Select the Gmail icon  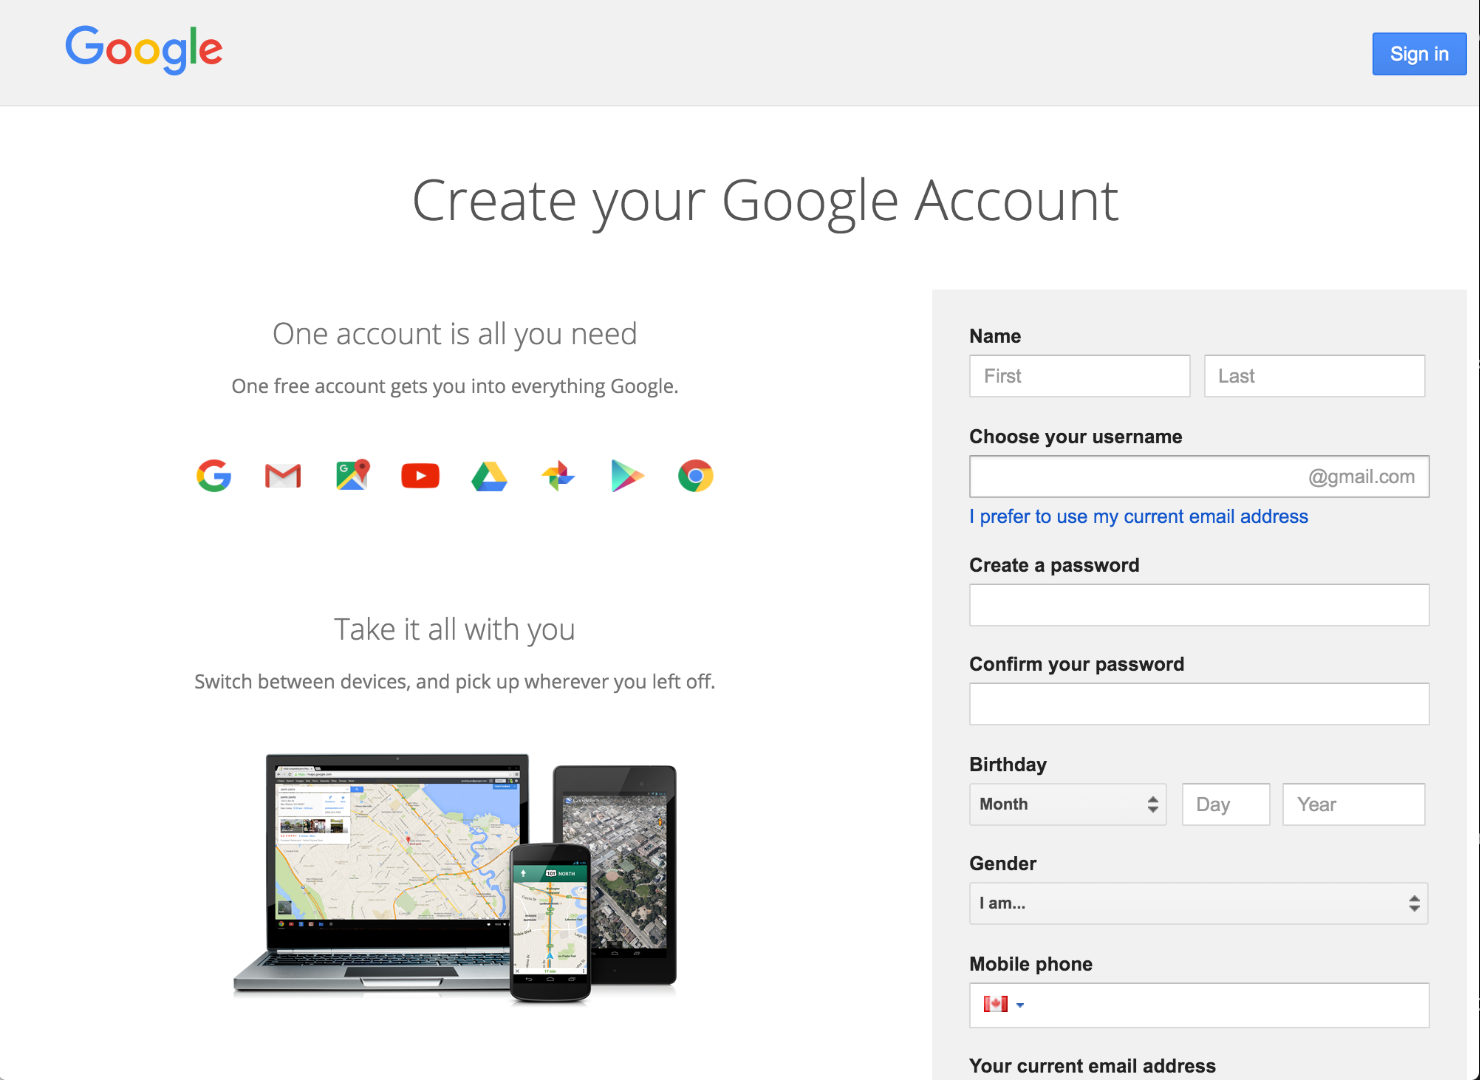(282, 475)
